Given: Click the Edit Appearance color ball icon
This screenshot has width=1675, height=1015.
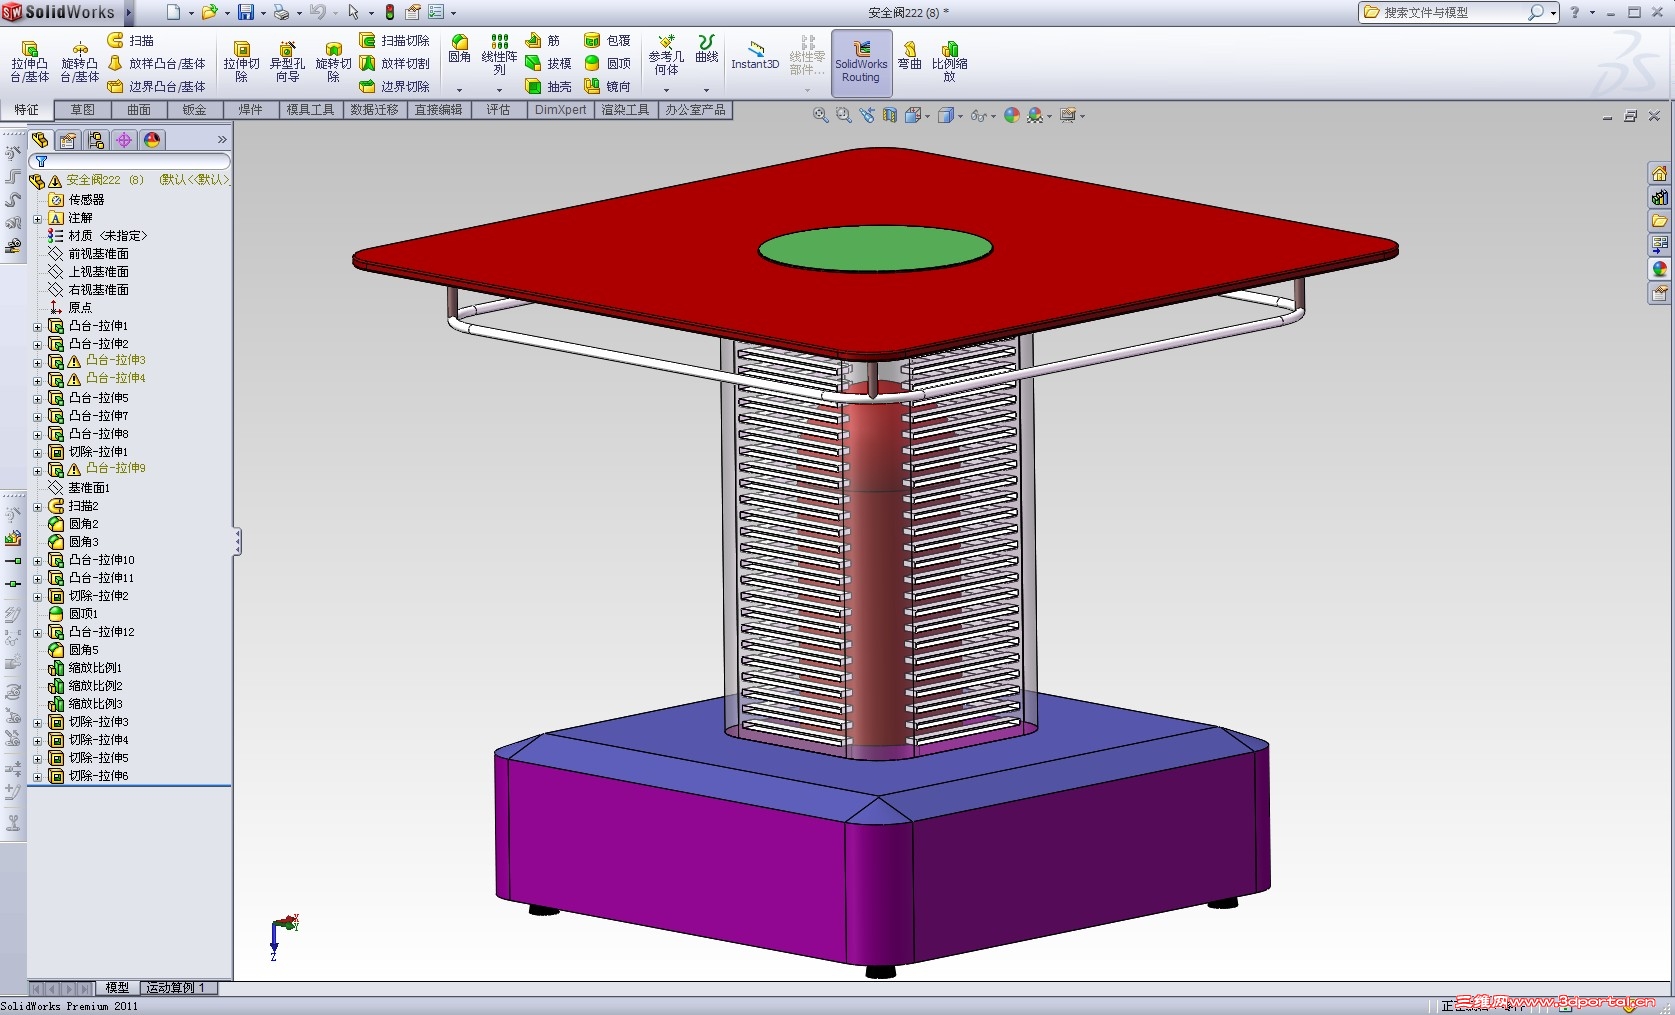Looking at the screenshot, I should click(x=1012, y=115).
